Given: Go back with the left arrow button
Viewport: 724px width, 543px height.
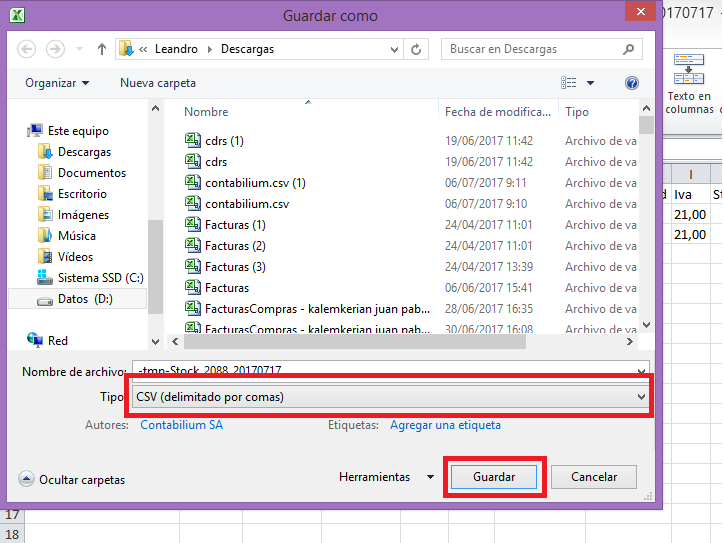Looking at the screenshot, I should click(x=27, y=49).
